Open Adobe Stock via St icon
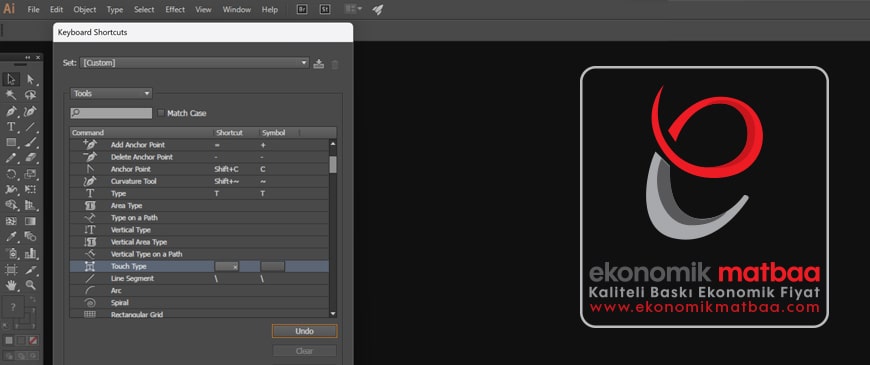Image resolution: width=870 pixels, height=365 pixels. pos(325,9)
